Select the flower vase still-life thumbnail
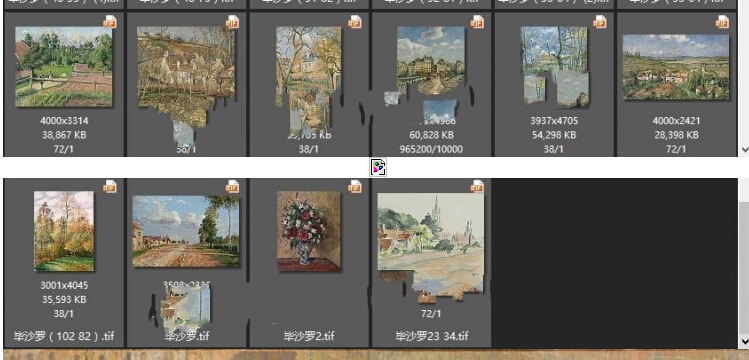The width and height of the screenshot is (749, 360). (309, 231)
